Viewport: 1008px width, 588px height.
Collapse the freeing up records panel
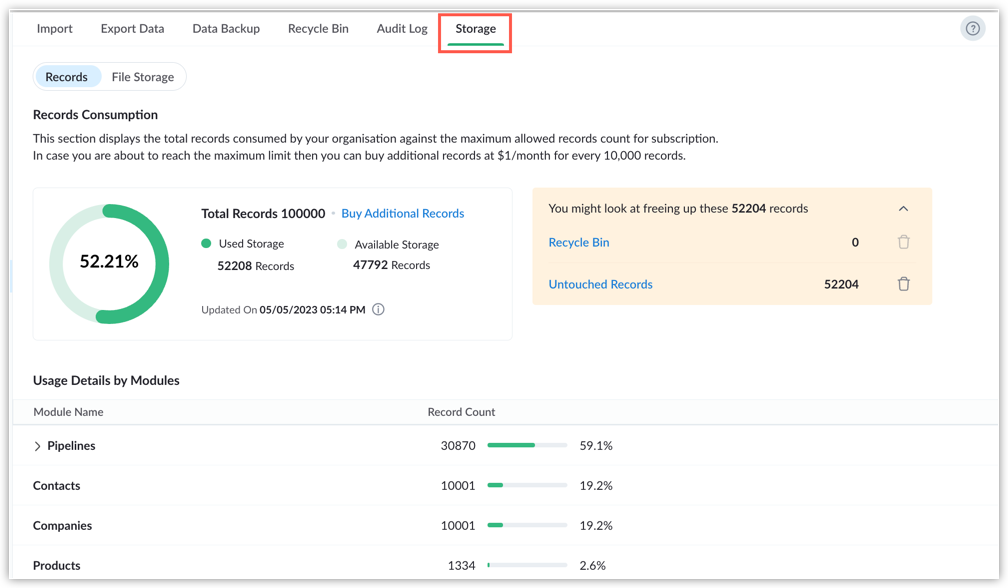(903, 209)
